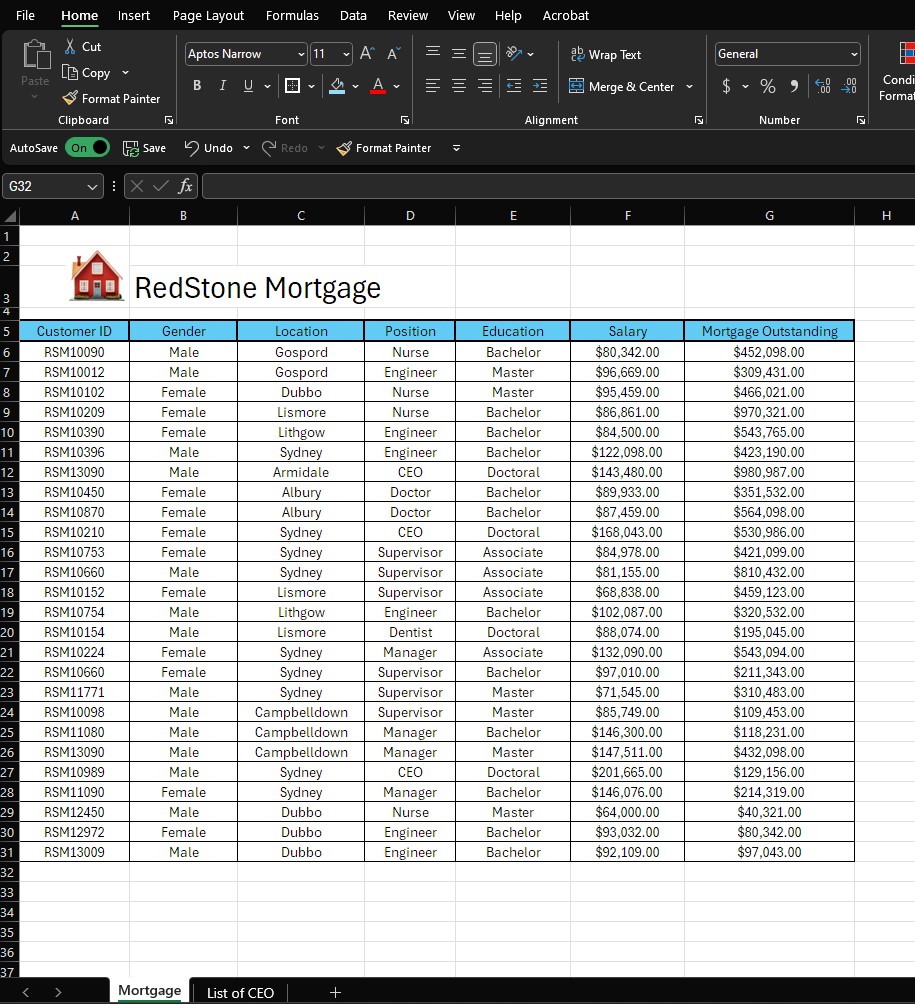
Task: Open the font size dropdown
Action: [346, 54]
